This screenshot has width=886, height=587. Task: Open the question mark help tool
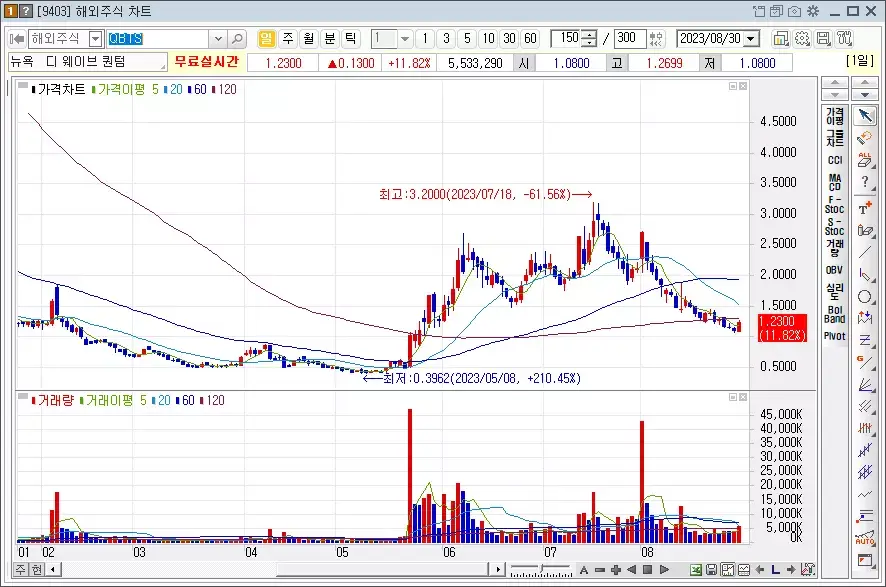pos(865,182)
